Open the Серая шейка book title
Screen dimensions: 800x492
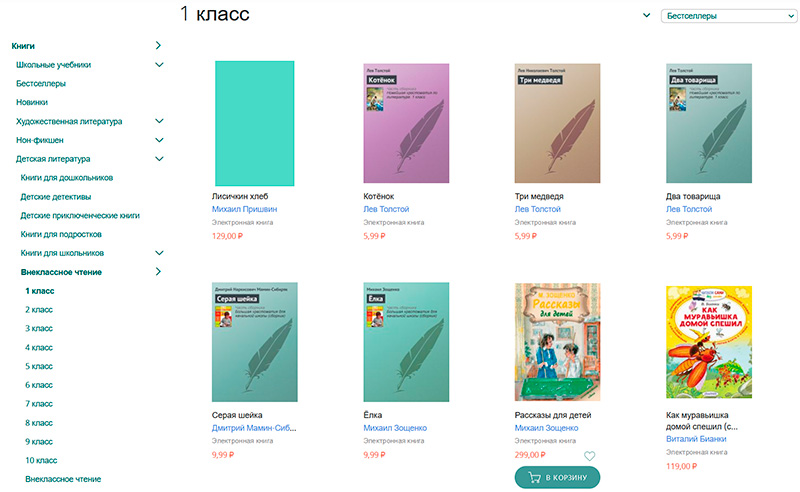[x=238, y=414]
